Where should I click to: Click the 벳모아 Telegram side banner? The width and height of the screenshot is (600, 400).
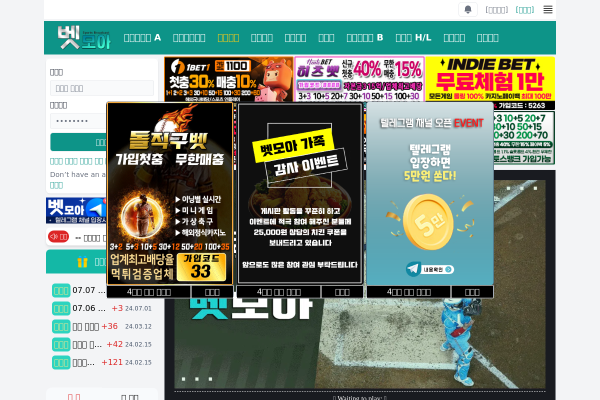click(x=76, y=210)
